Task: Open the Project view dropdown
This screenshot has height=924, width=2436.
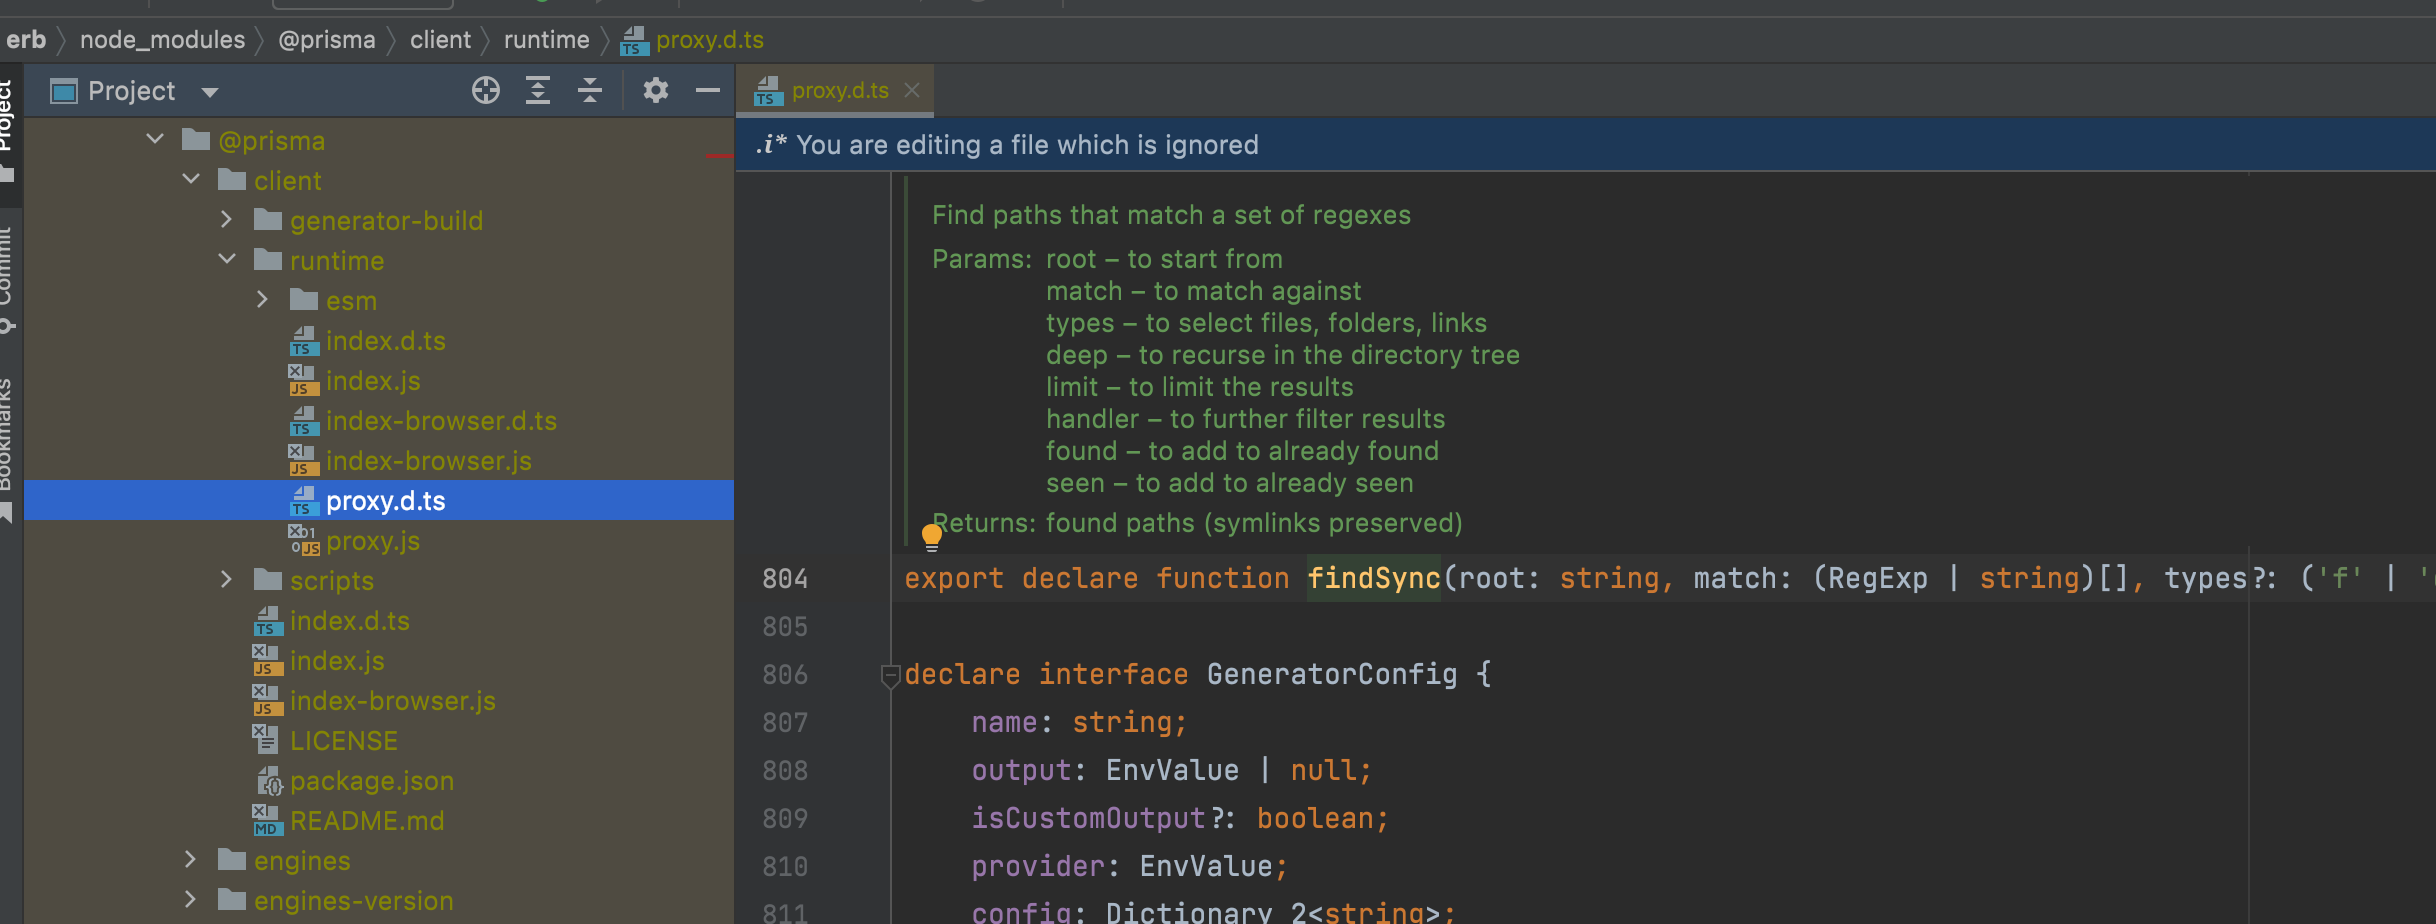Action: click(x=210, y=92)
